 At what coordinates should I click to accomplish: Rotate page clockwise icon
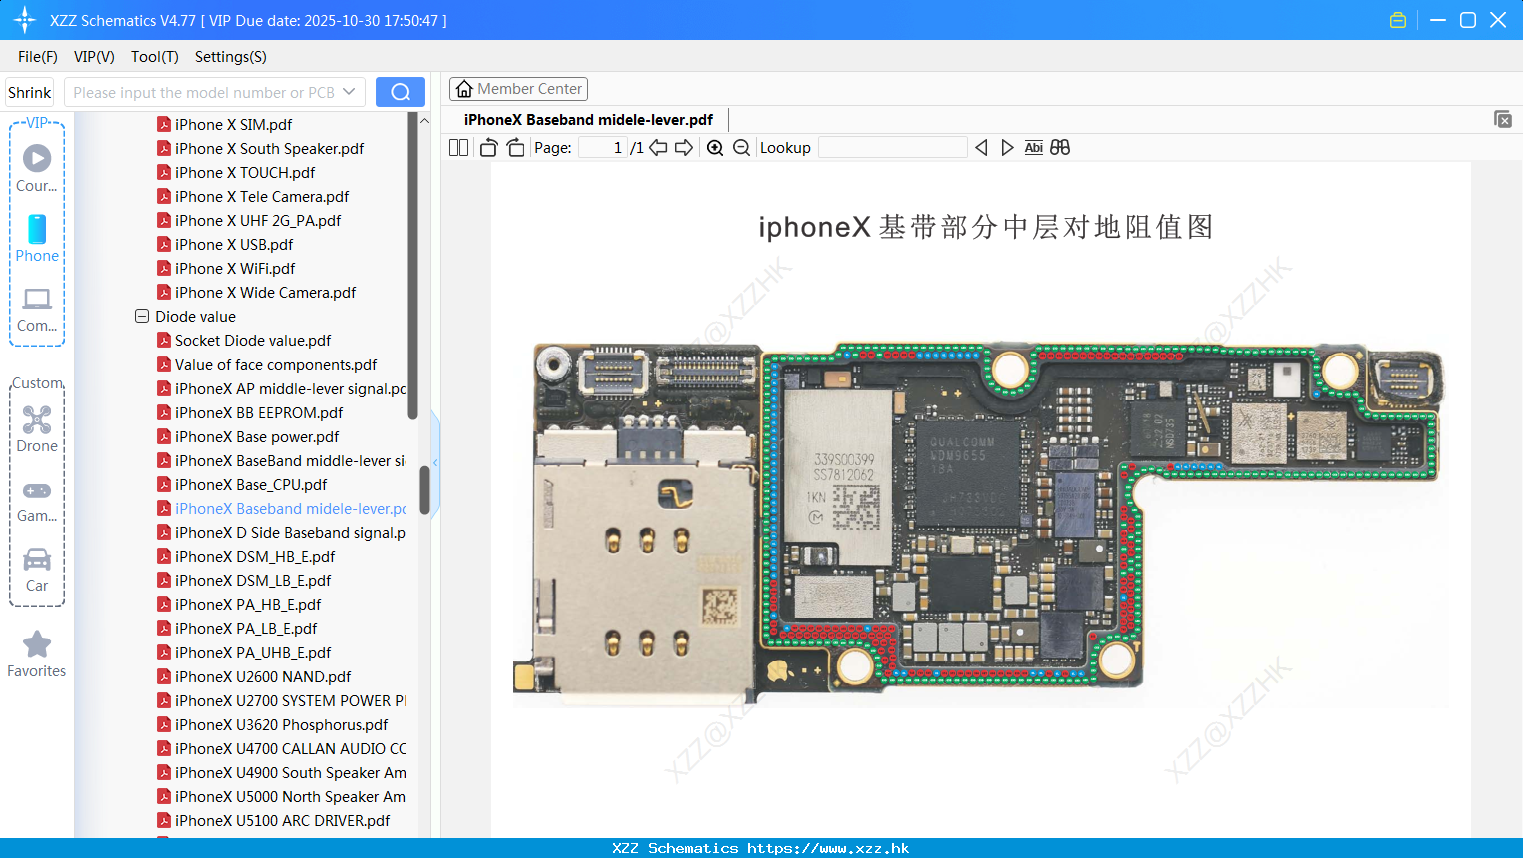tap(515, 147)
